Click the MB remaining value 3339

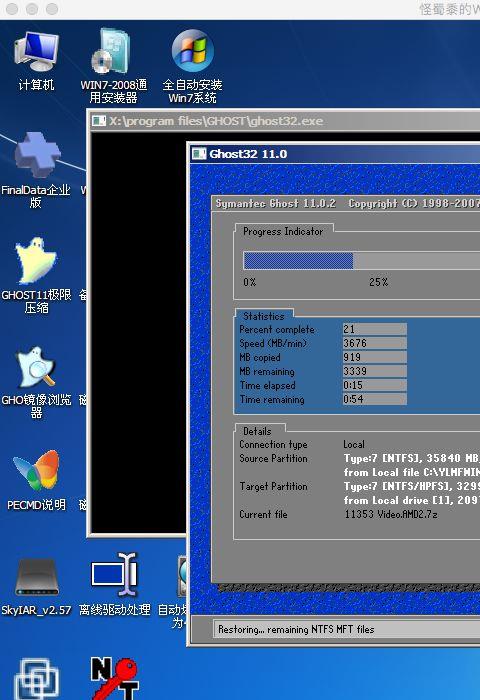pos(375,371)
